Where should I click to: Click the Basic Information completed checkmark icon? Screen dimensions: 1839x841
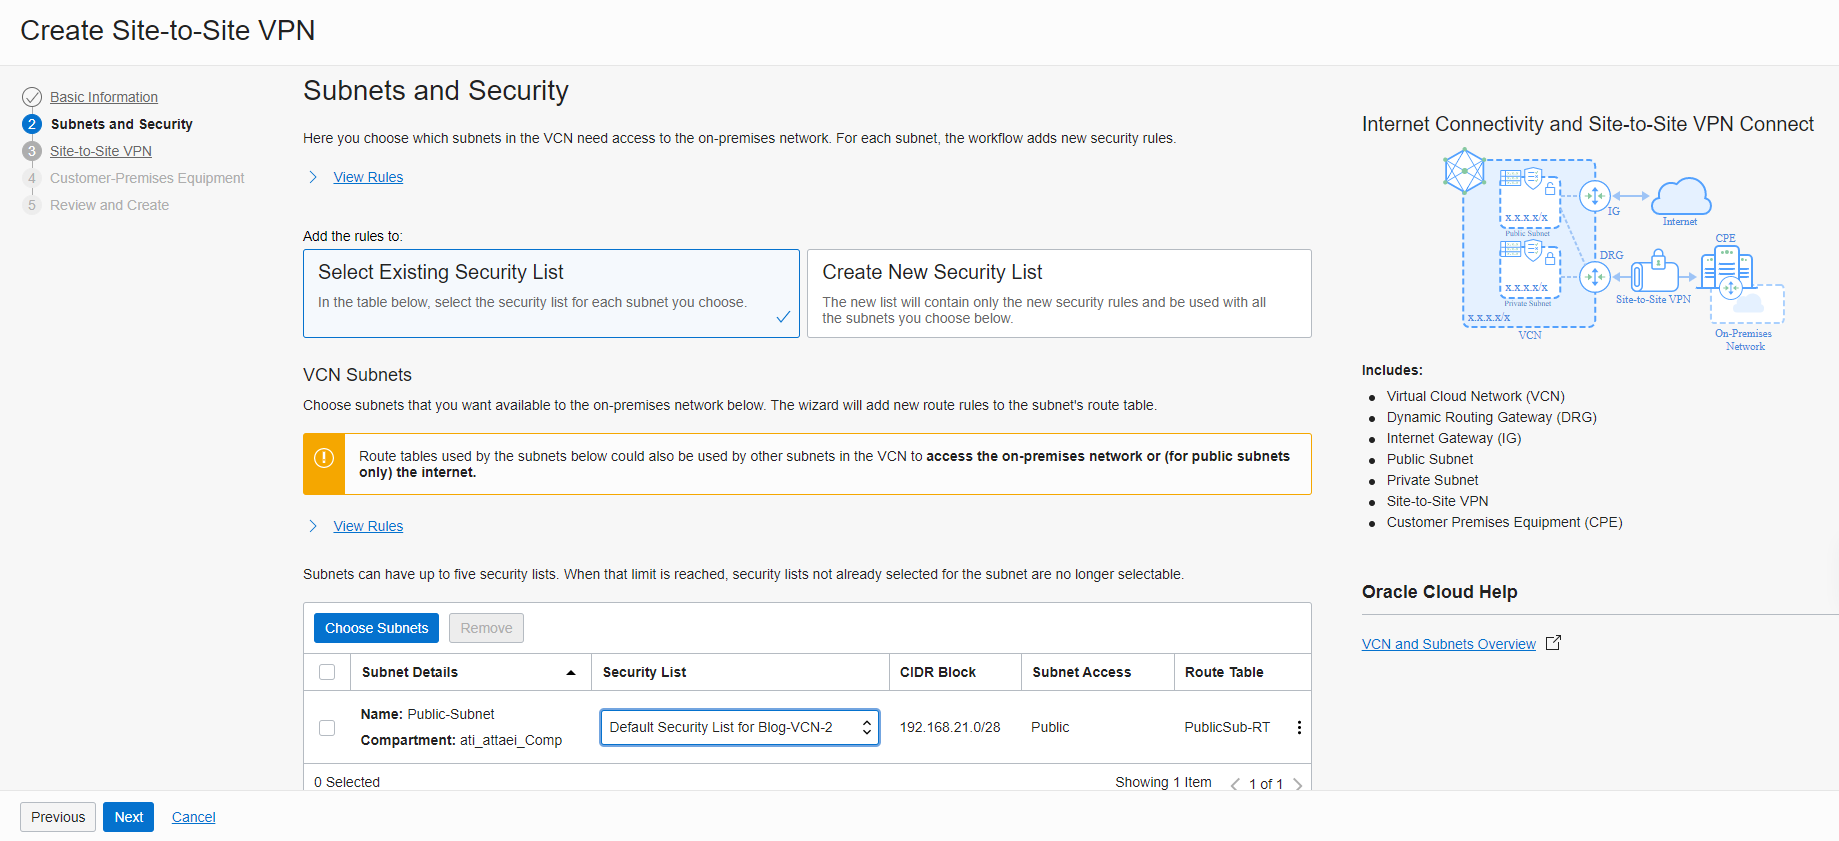coord(32,97)
